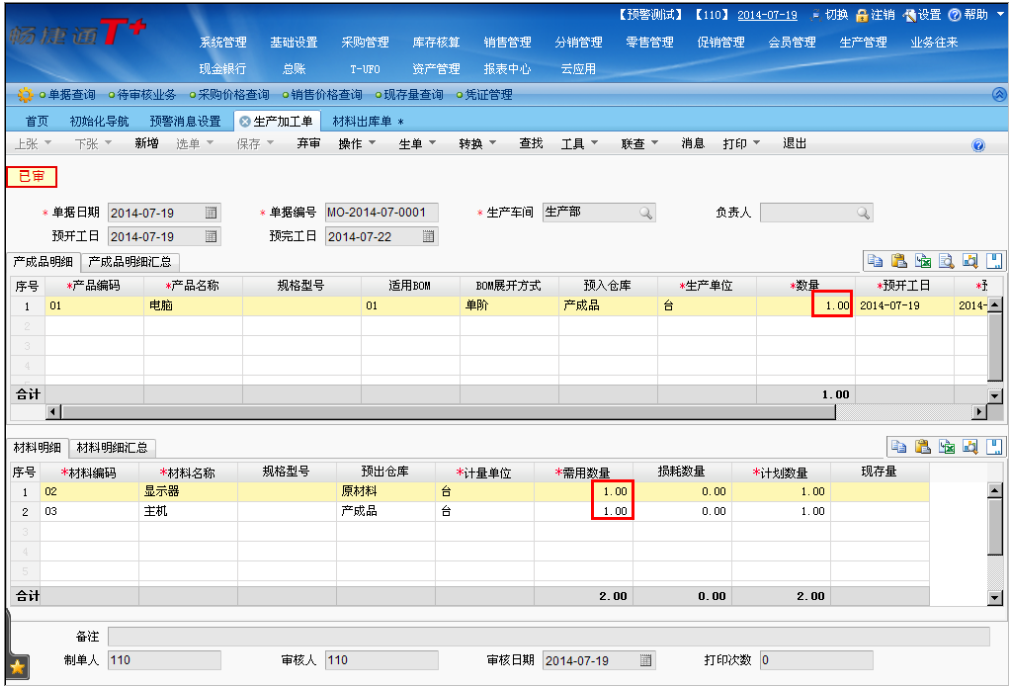The width and height of the screenshot is (1013, 690).
Task: Click the copy rows icon in 材料明细 toolbar
Action: click(x=899, y=446)
